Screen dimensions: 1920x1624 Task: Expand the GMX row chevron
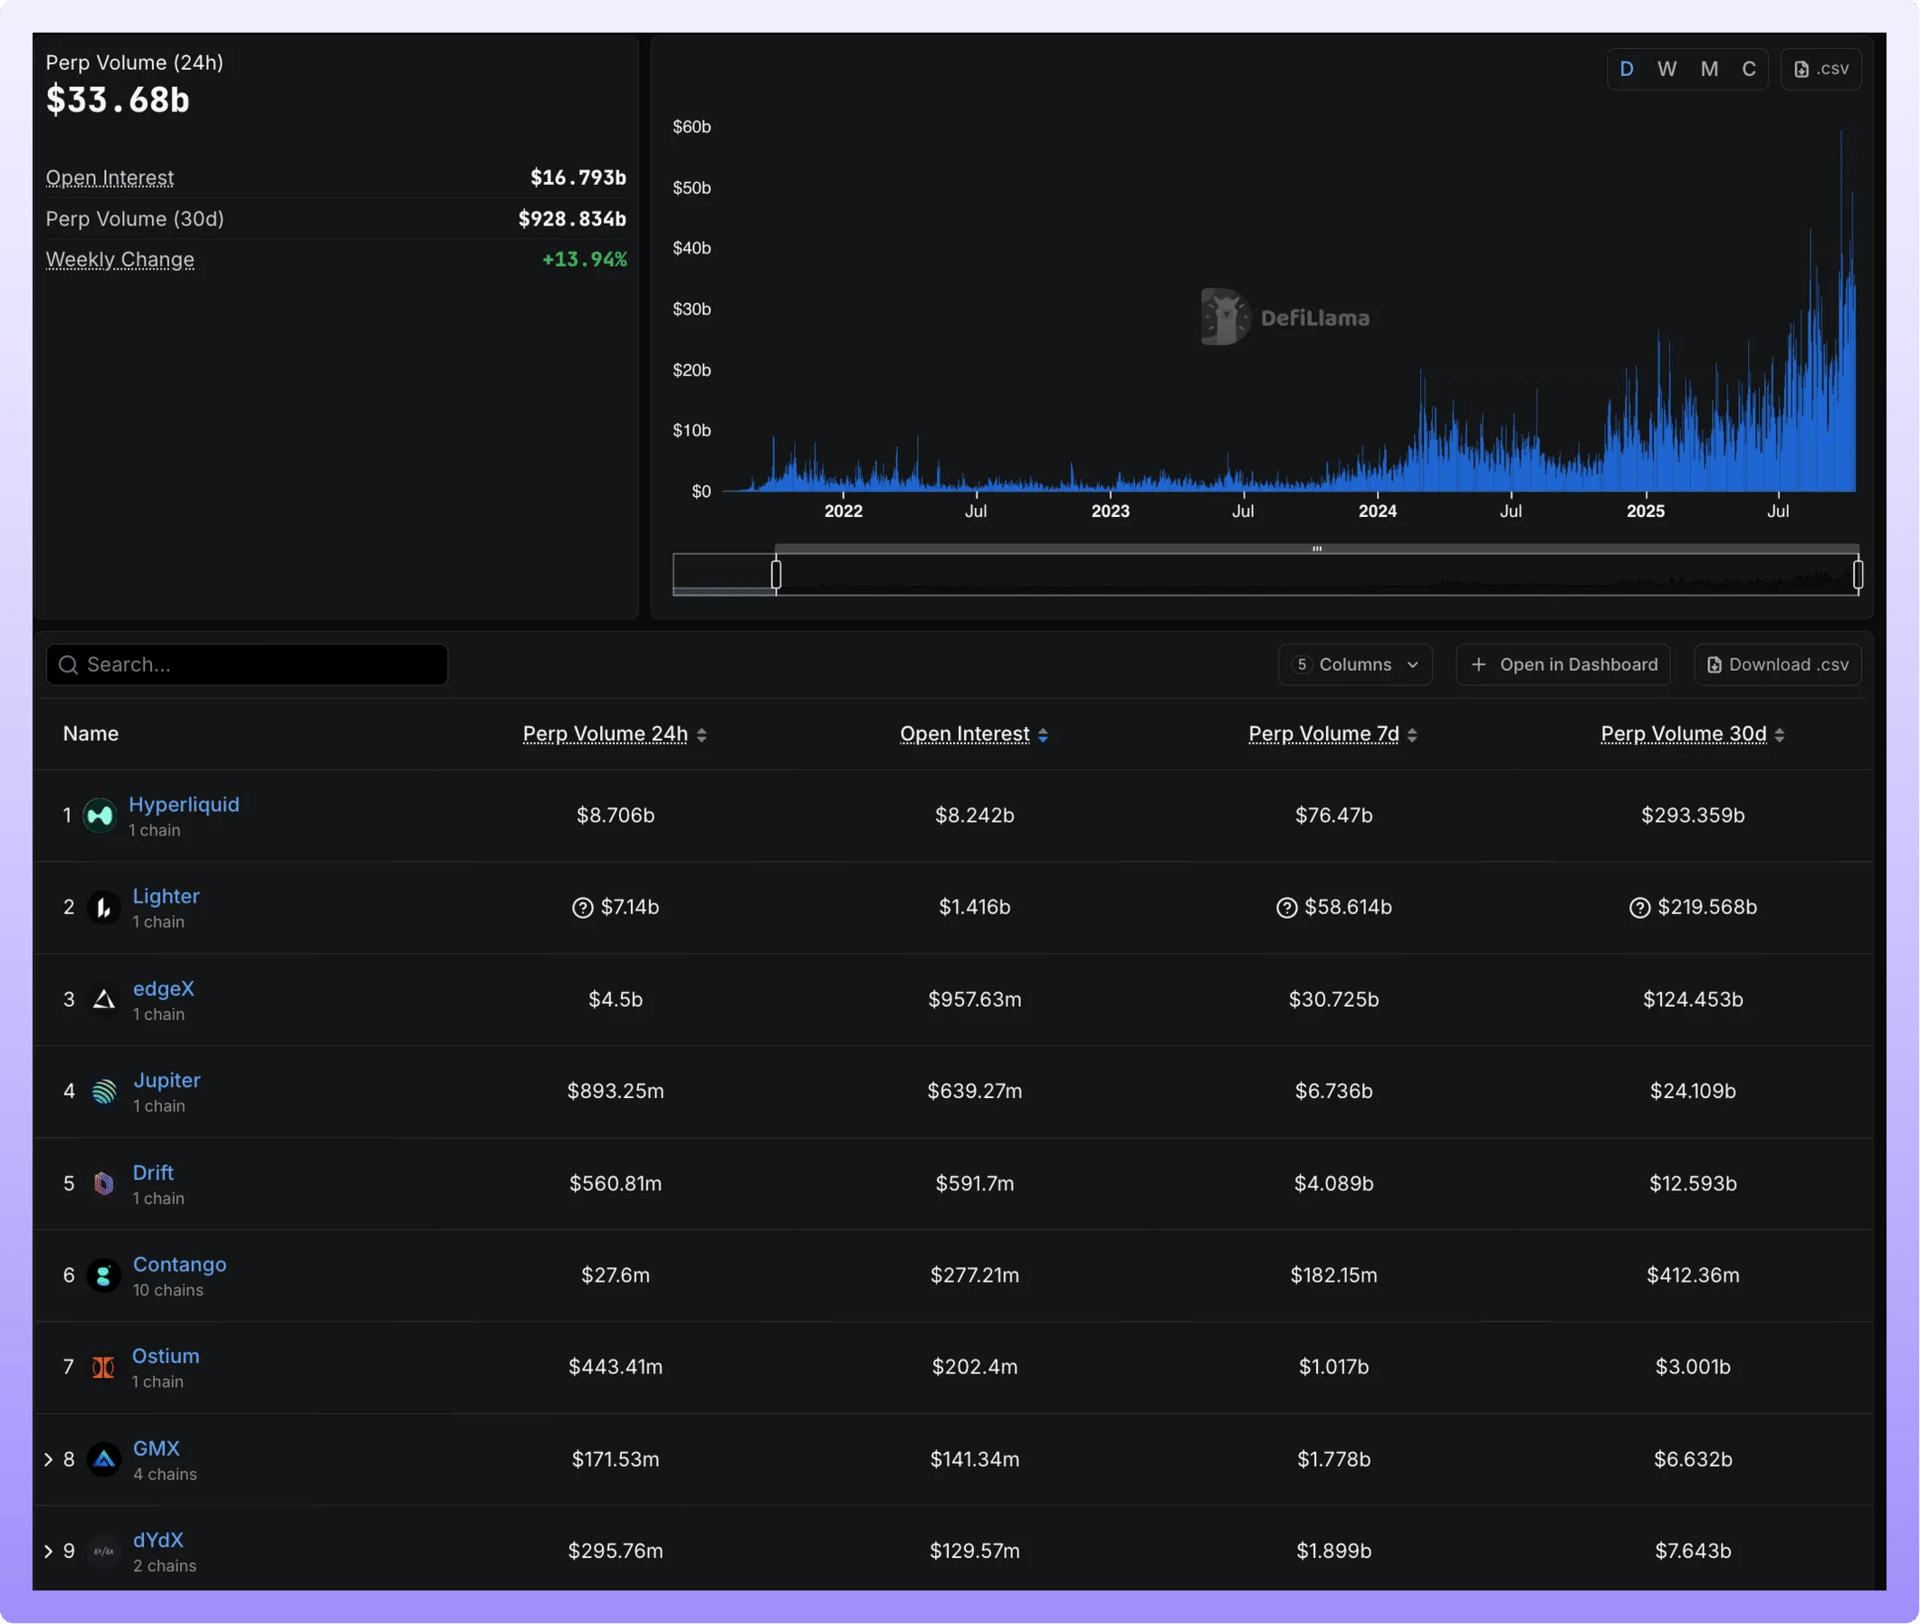coord(48,1460)
